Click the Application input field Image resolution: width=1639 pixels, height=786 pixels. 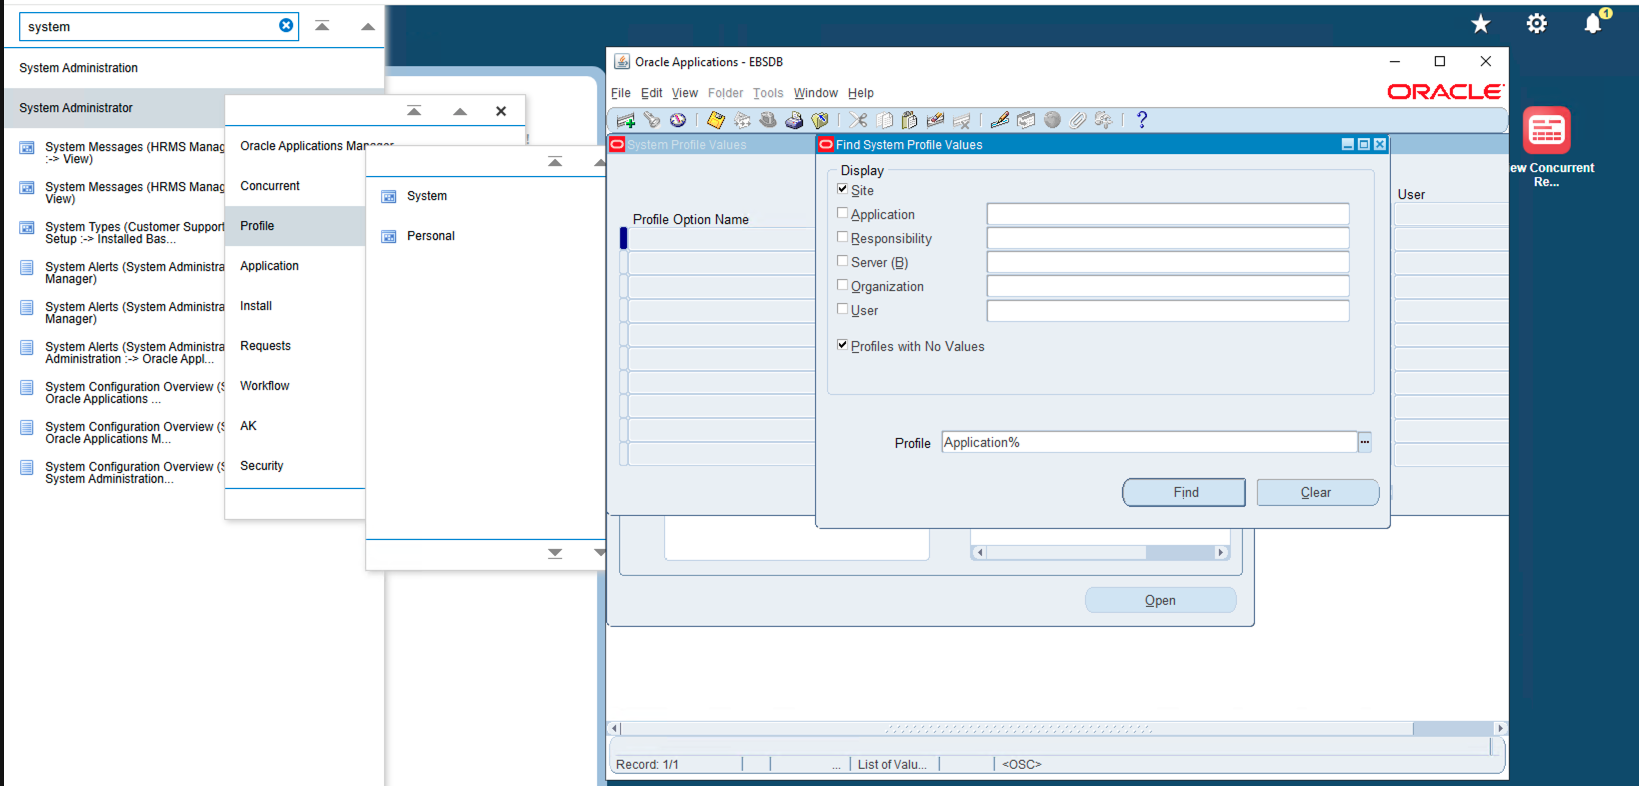[x=1167, y=214]
